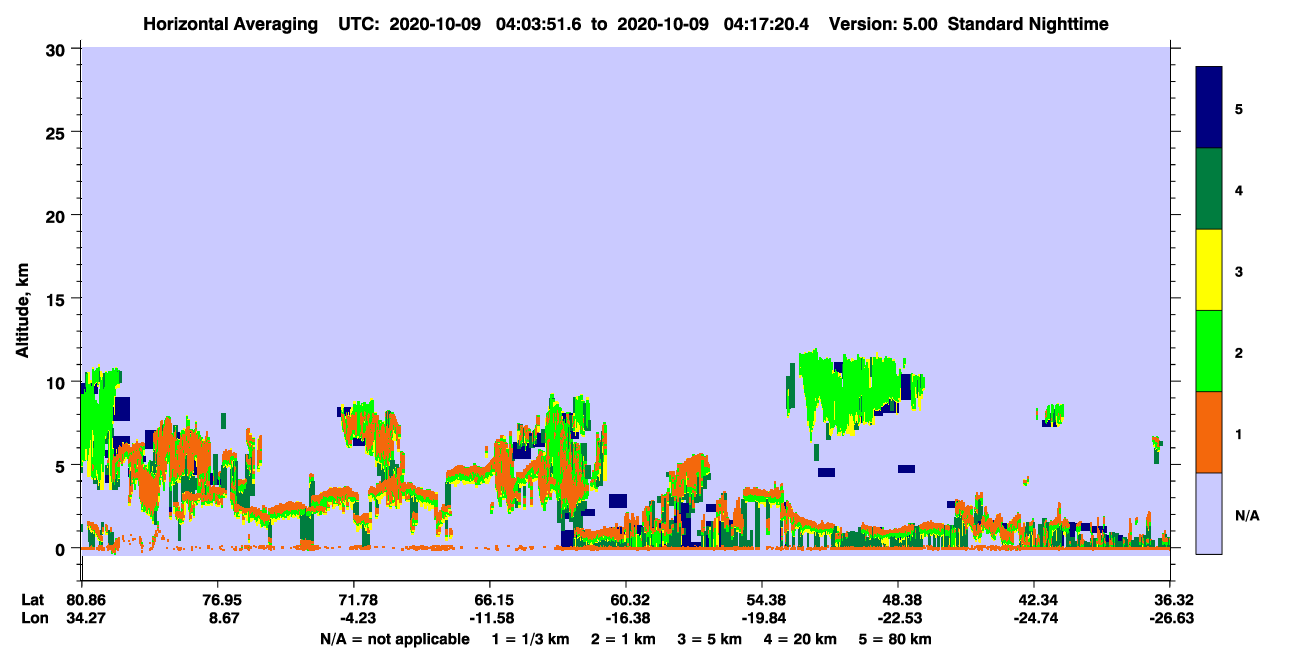The image size is (1300, 667).
Task: Click the yellow colorbar segment labeled 3
Action: [x=1209, y=270]
